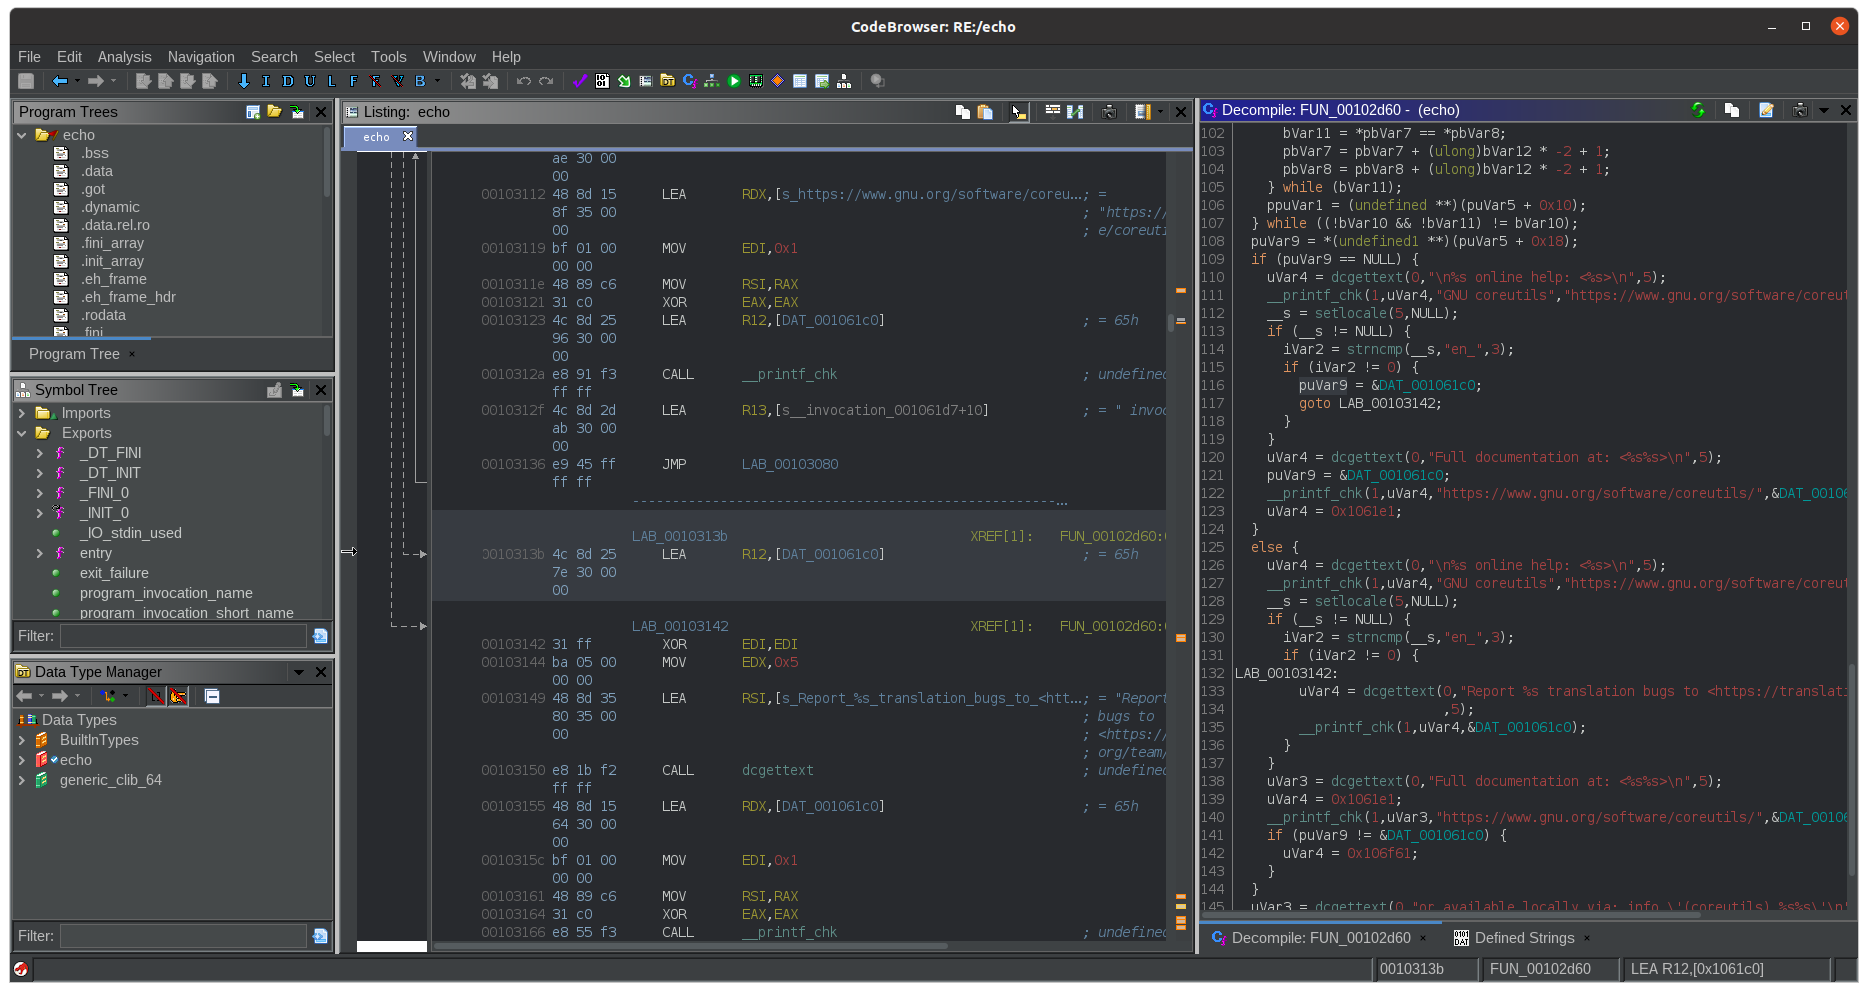Re-decompile with the green refresh icon
1868x992 pixels.
click(1698, 110)
